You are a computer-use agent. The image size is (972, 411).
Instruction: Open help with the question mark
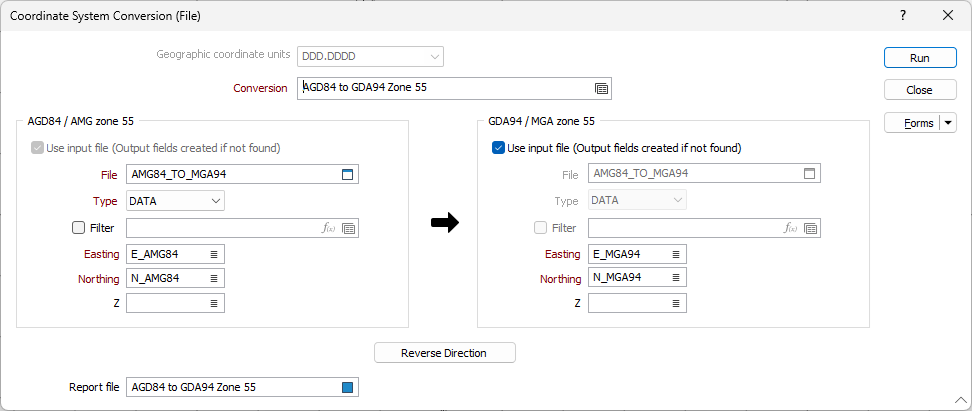click(x=903, y=15)
